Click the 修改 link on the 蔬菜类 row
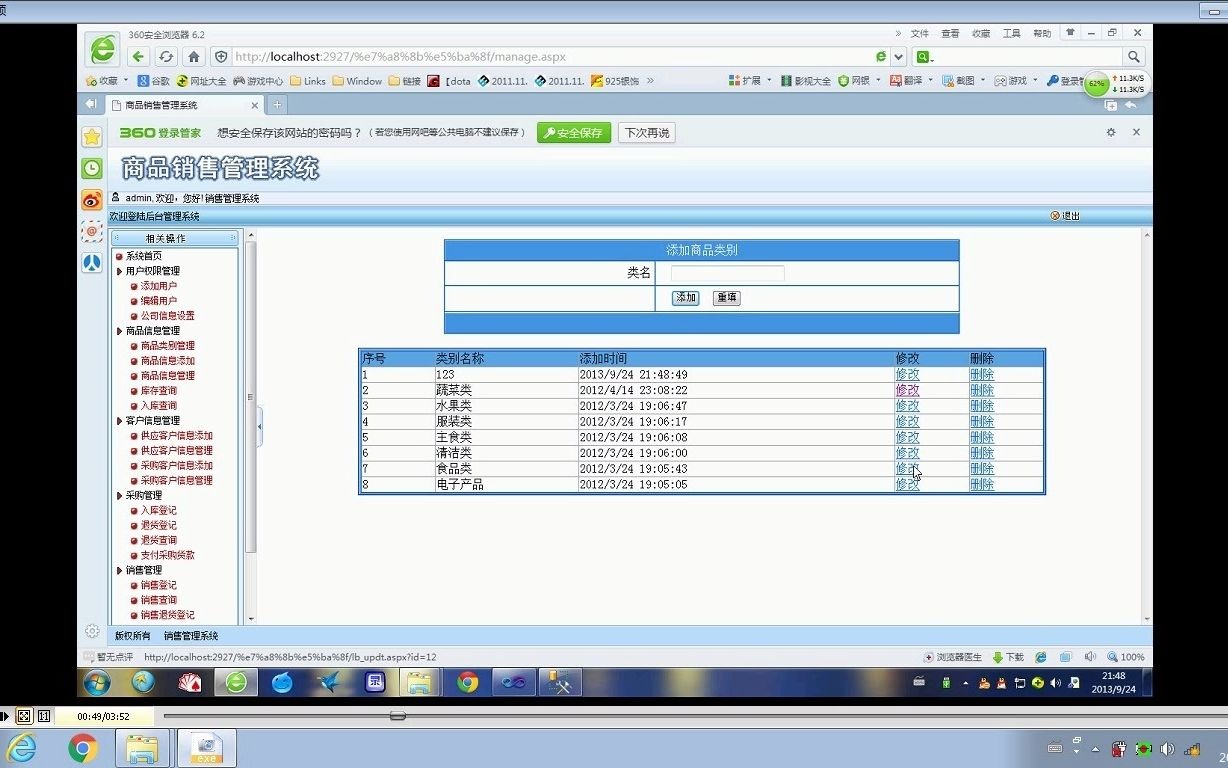The width and height of the screenshot is (1228, 768). click(906, 390)
